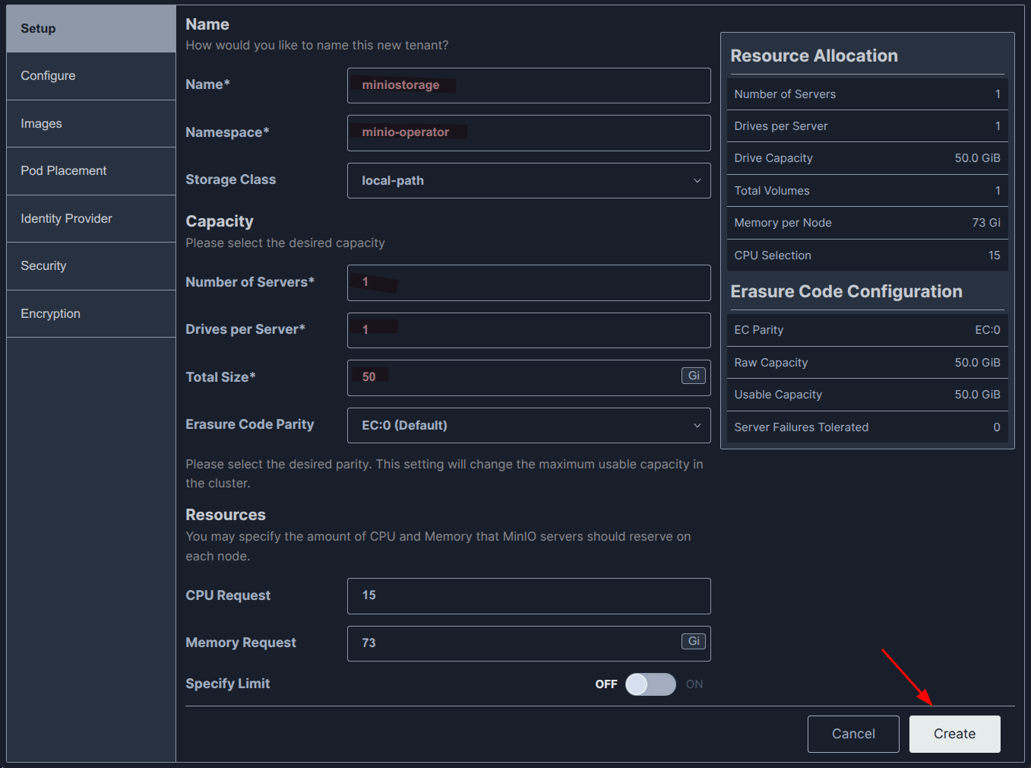1031x768 pixels.
Task: Switch to the Configure section
Action: tap(91, 76)
